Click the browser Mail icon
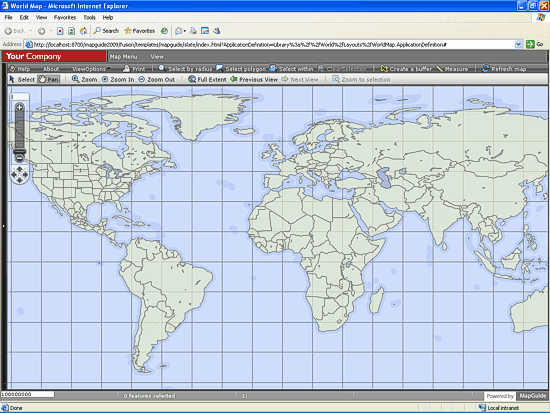This screenshot has height=413, width=550. 179,31
